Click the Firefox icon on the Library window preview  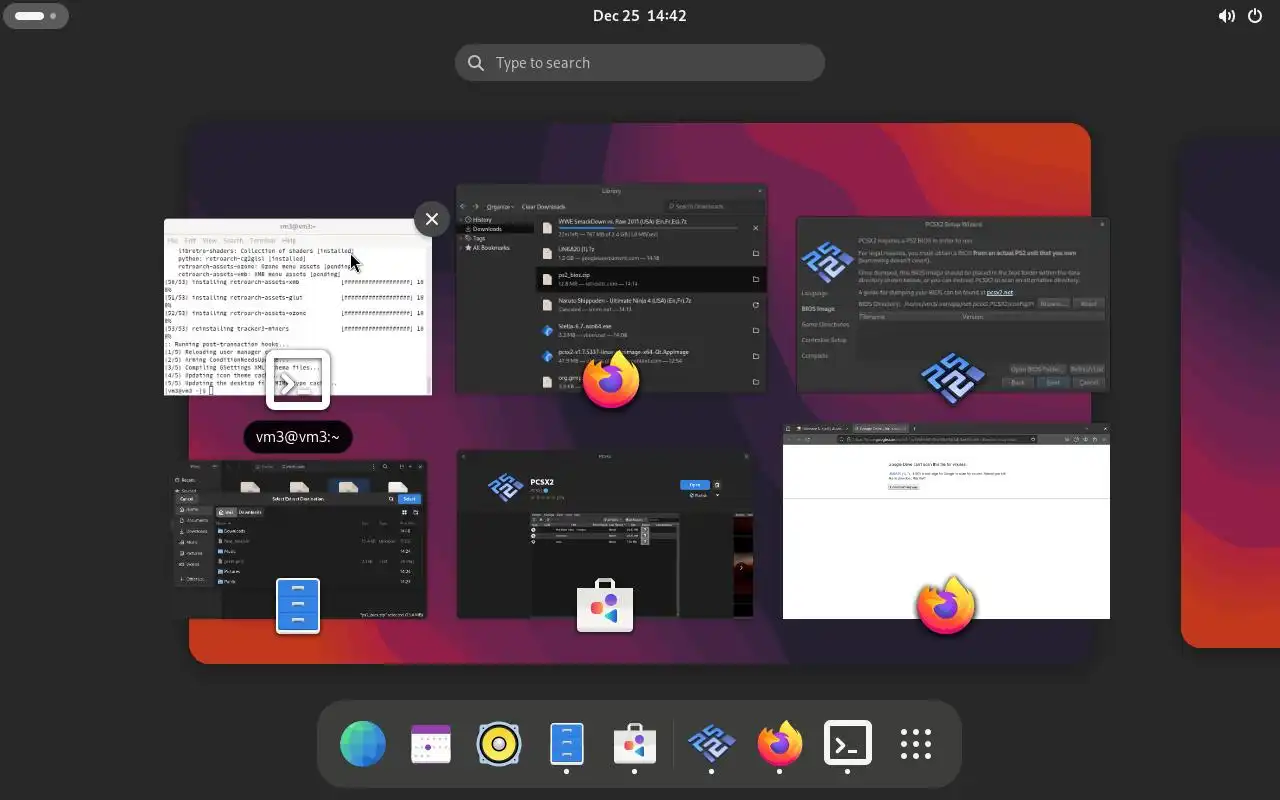click(611, 380)
